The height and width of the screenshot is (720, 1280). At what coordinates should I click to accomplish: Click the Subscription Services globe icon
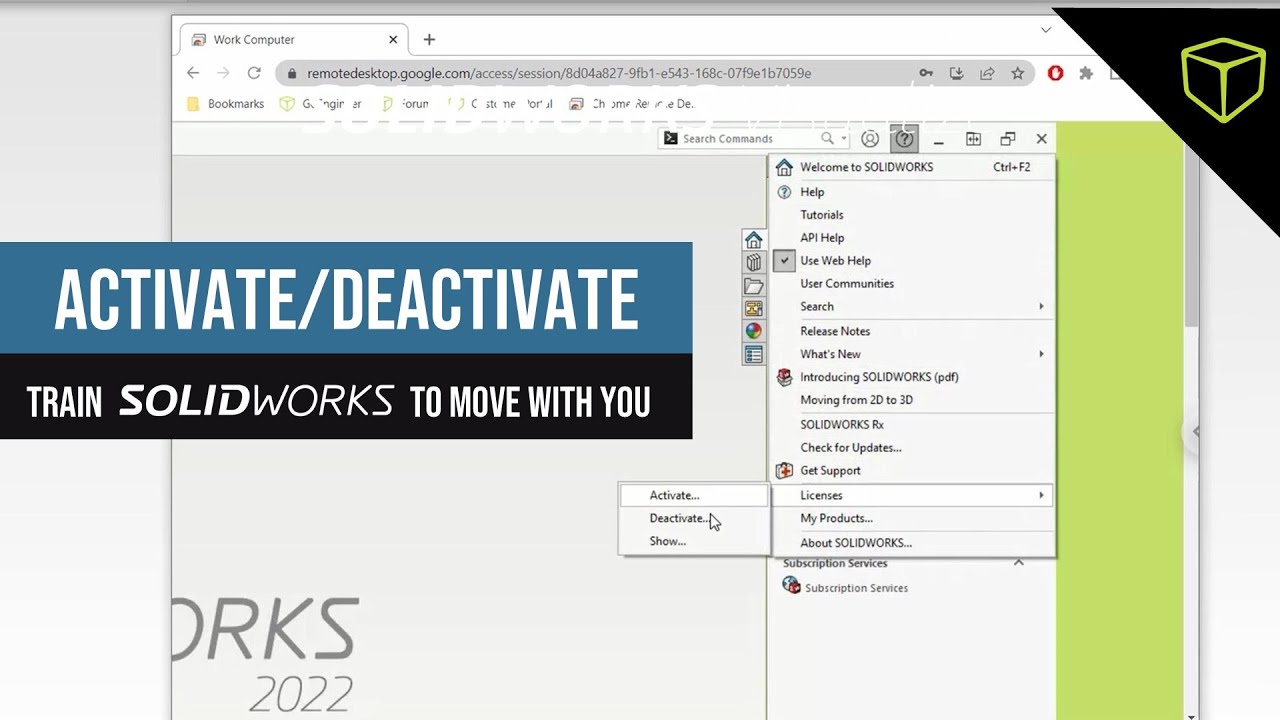(791, 587)
